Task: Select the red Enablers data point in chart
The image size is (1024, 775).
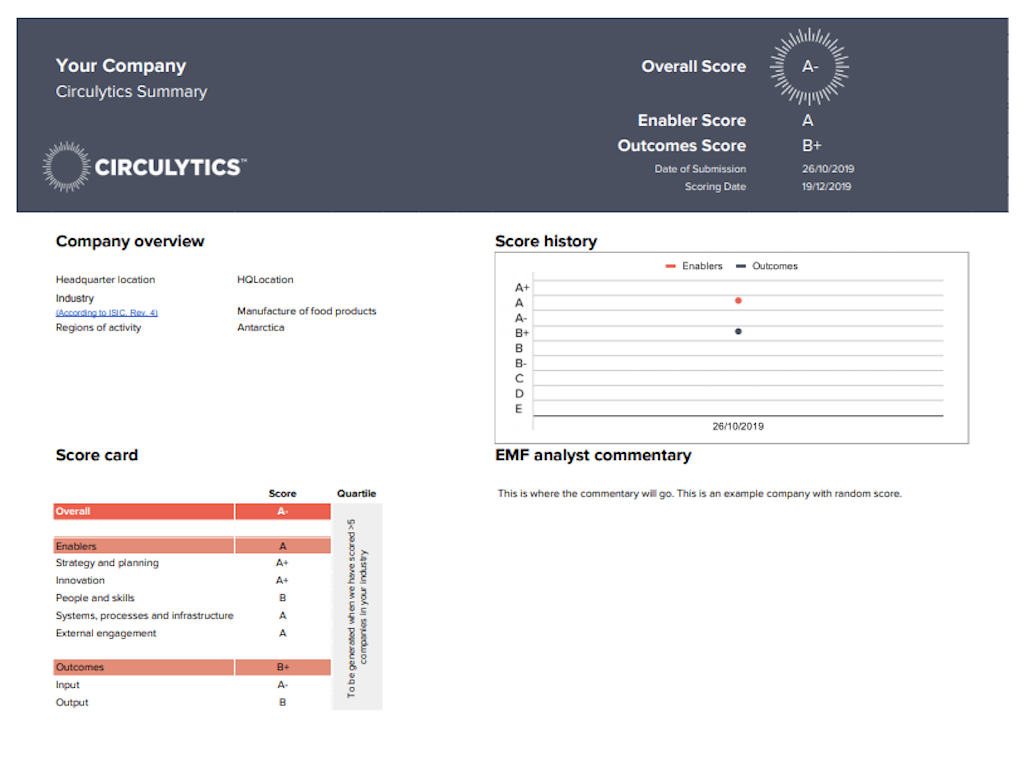Action: pos(738,301)
